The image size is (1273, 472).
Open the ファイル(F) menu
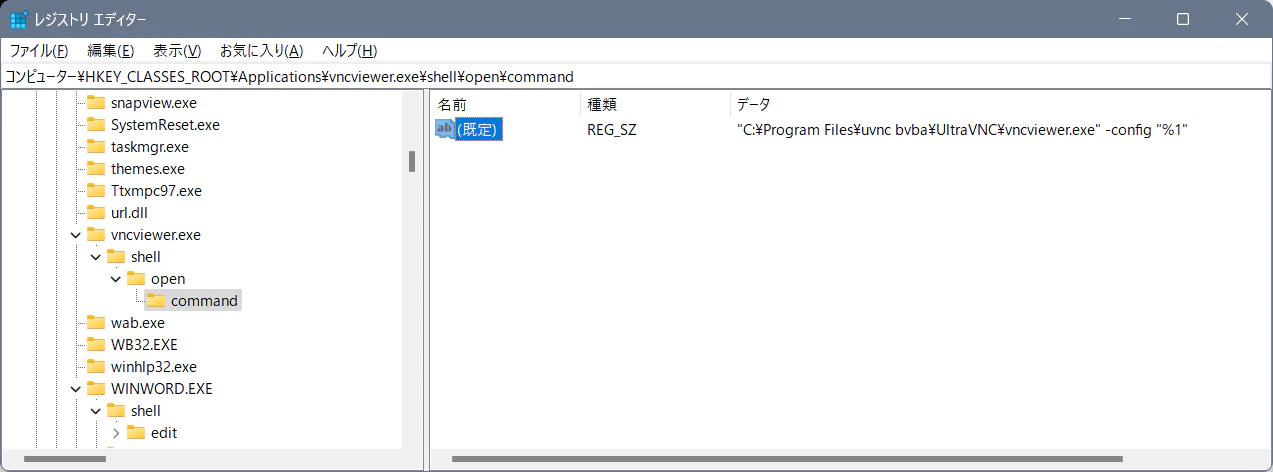click(39, 51)
